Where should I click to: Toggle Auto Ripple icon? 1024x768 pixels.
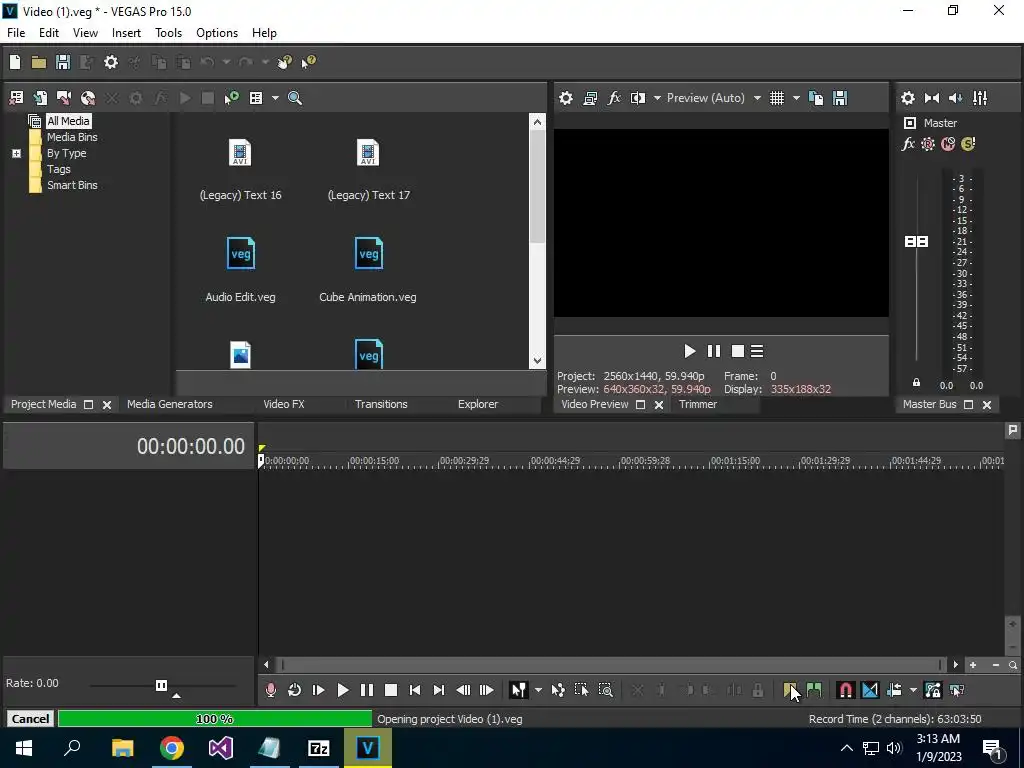click(894, 690)
